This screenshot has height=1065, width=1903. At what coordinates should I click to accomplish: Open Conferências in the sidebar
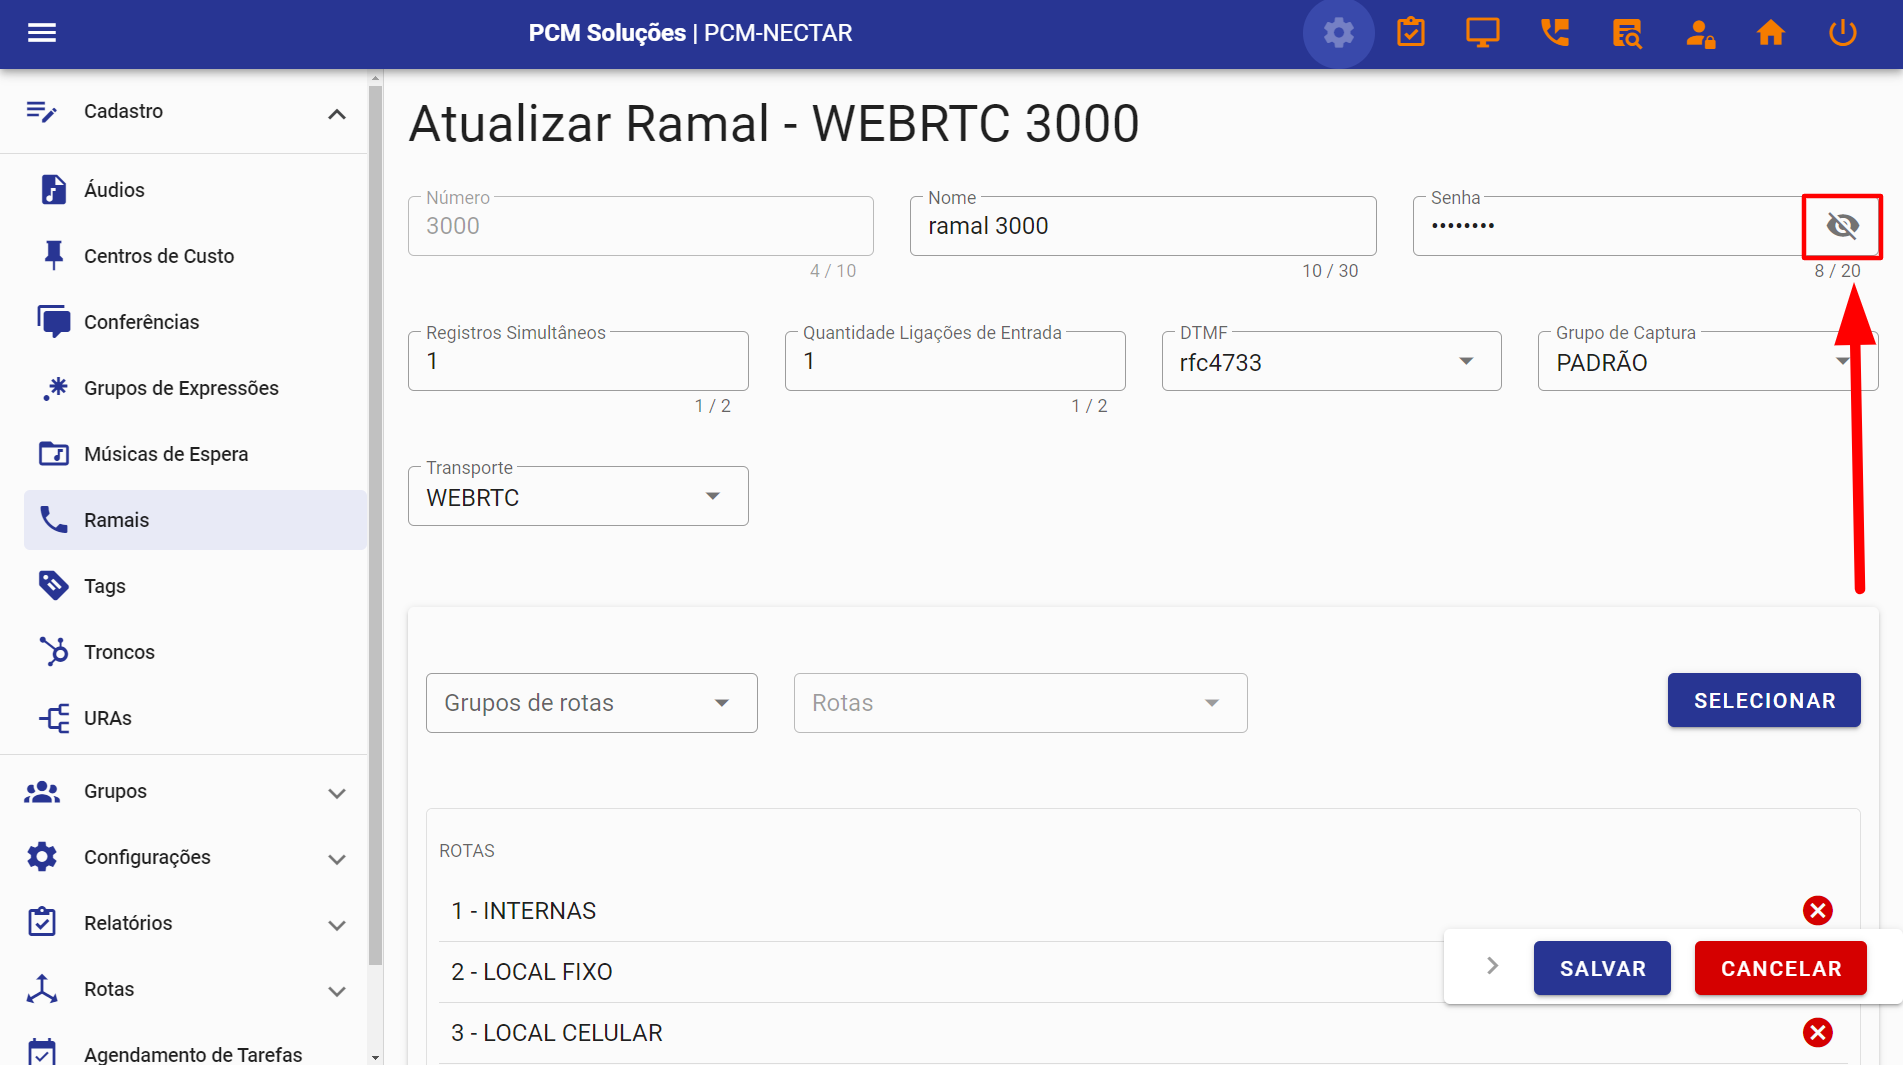[x=196, y=322]
